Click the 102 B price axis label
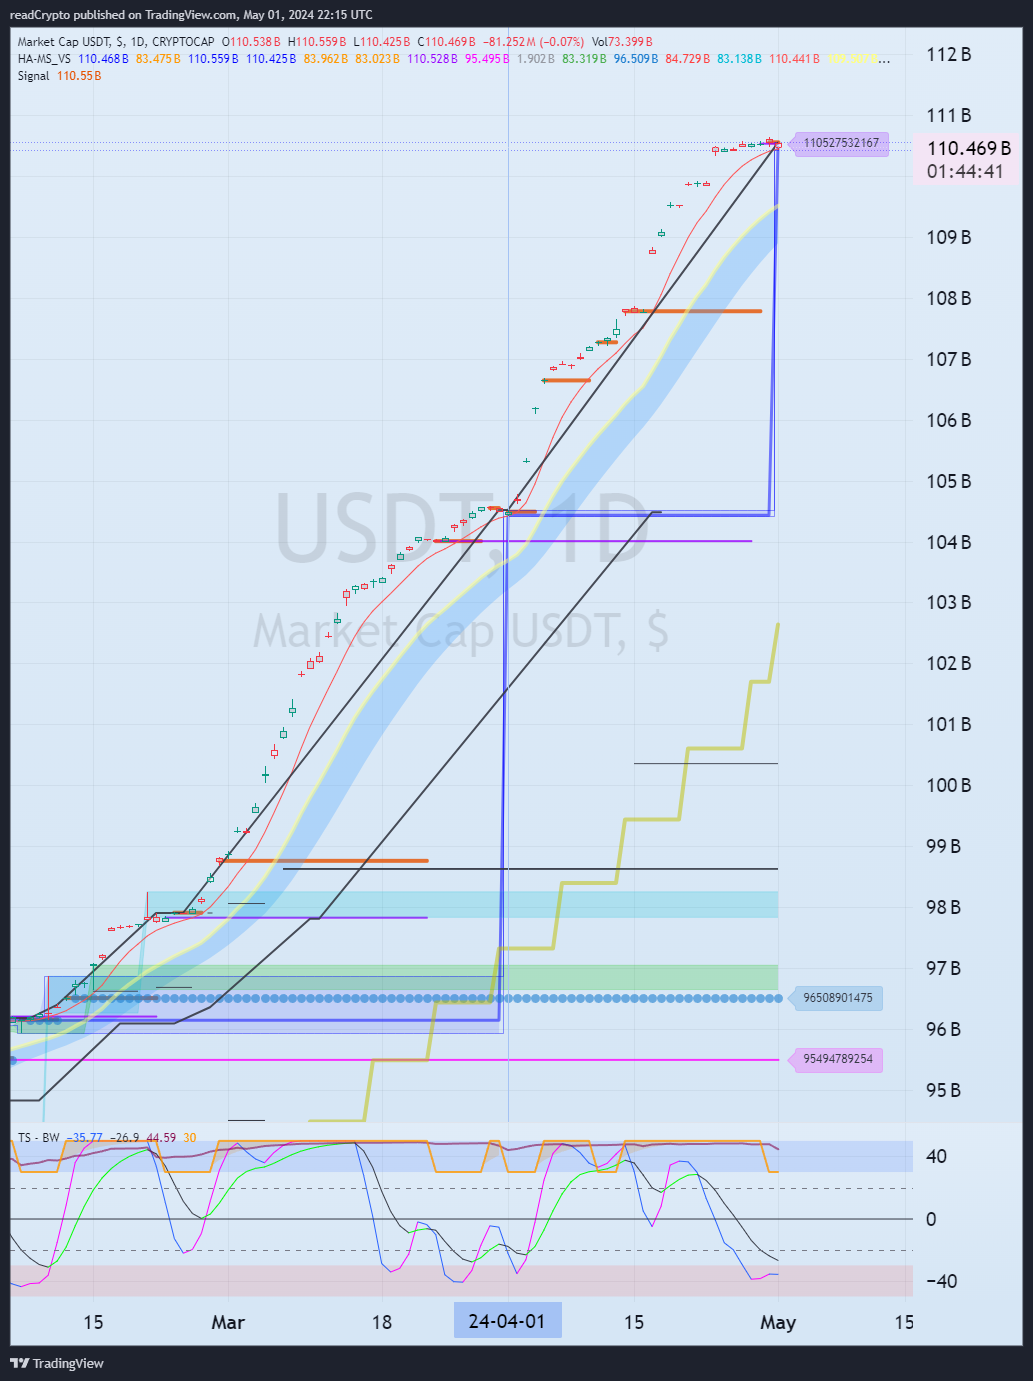This screenshot has width=1033, height=1381. coord(949,663)
